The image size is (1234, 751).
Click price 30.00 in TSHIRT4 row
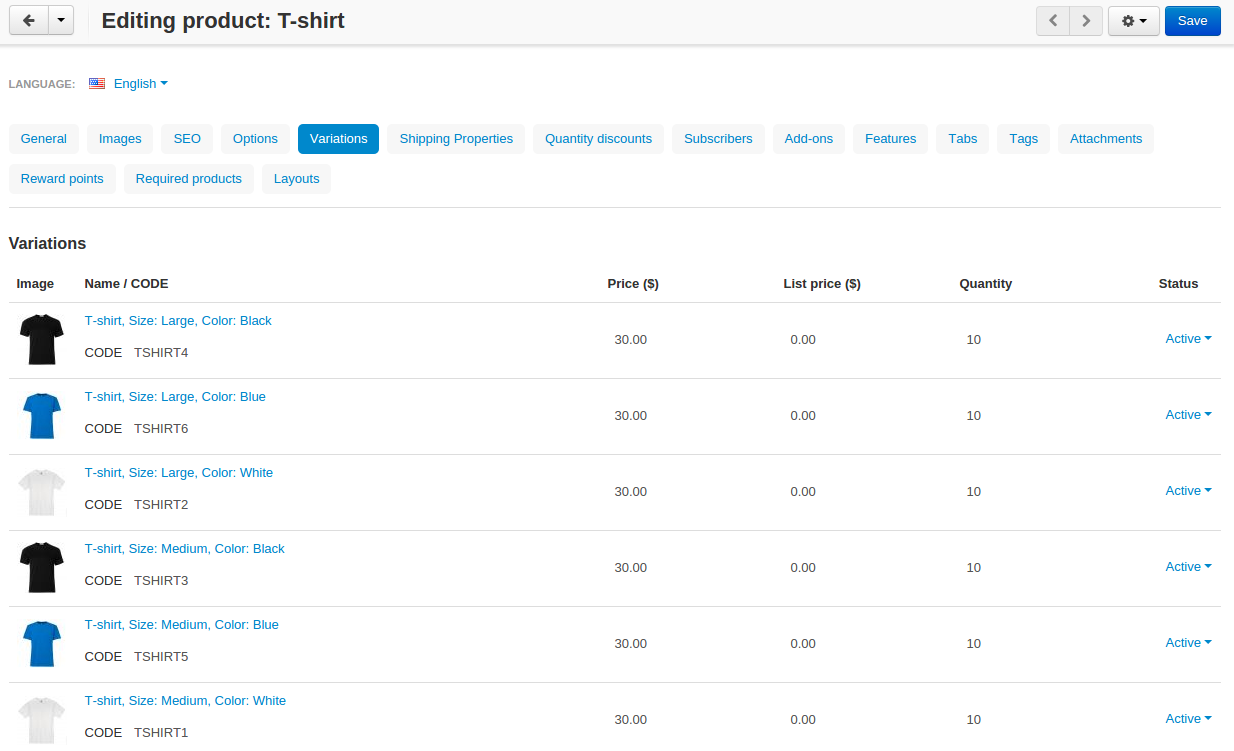tap(630, 340)
